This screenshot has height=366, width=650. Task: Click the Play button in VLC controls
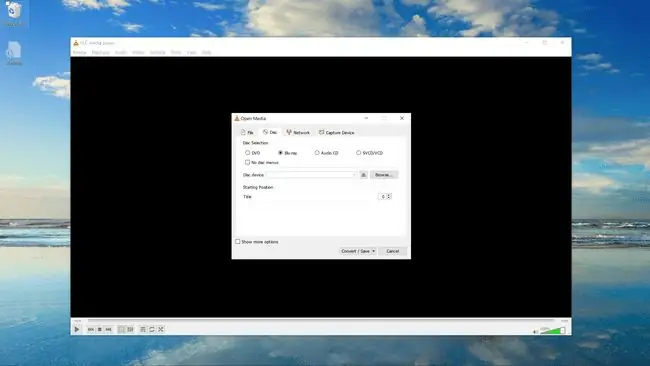coord(77,329)
